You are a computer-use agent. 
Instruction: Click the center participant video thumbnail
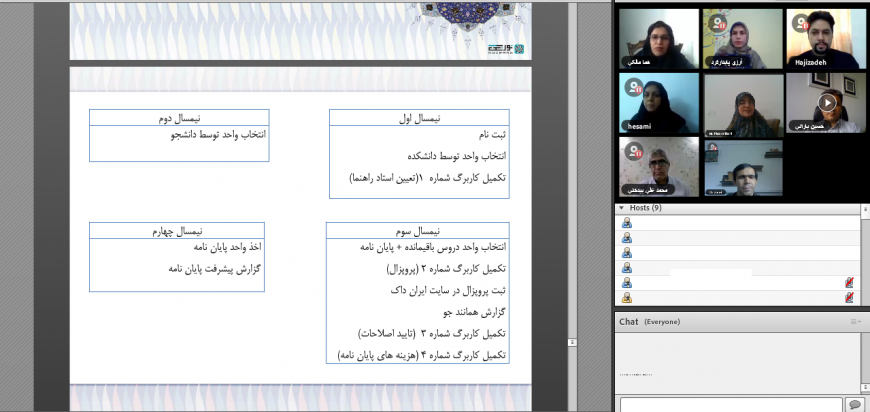point(743,103)
